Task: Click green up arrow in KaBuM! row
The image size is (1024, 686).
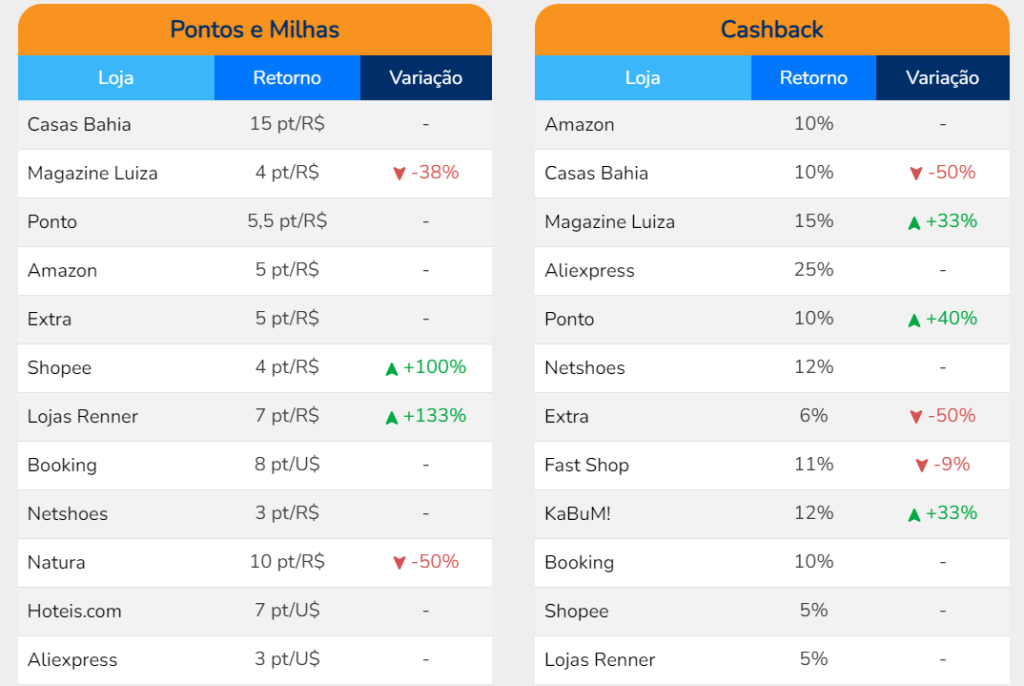Action: point(914,515)
